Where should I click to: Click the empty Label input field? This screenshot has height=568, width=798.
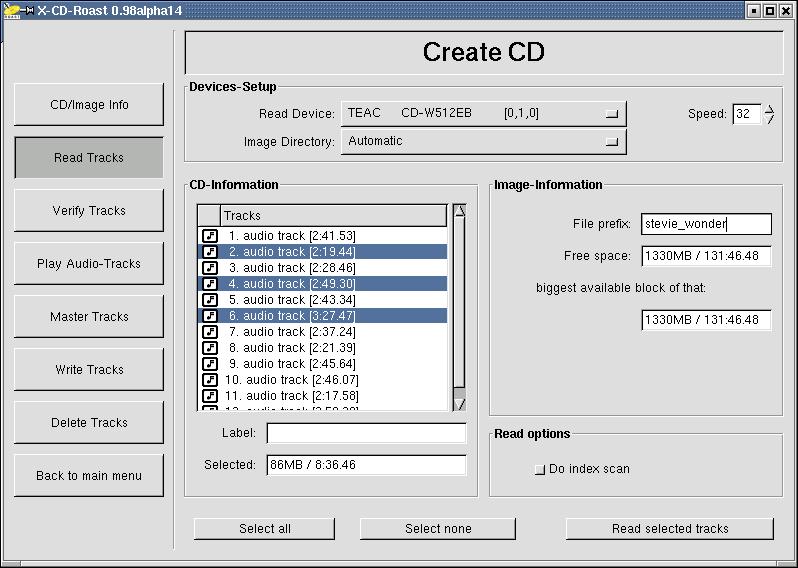pos(366,433)
